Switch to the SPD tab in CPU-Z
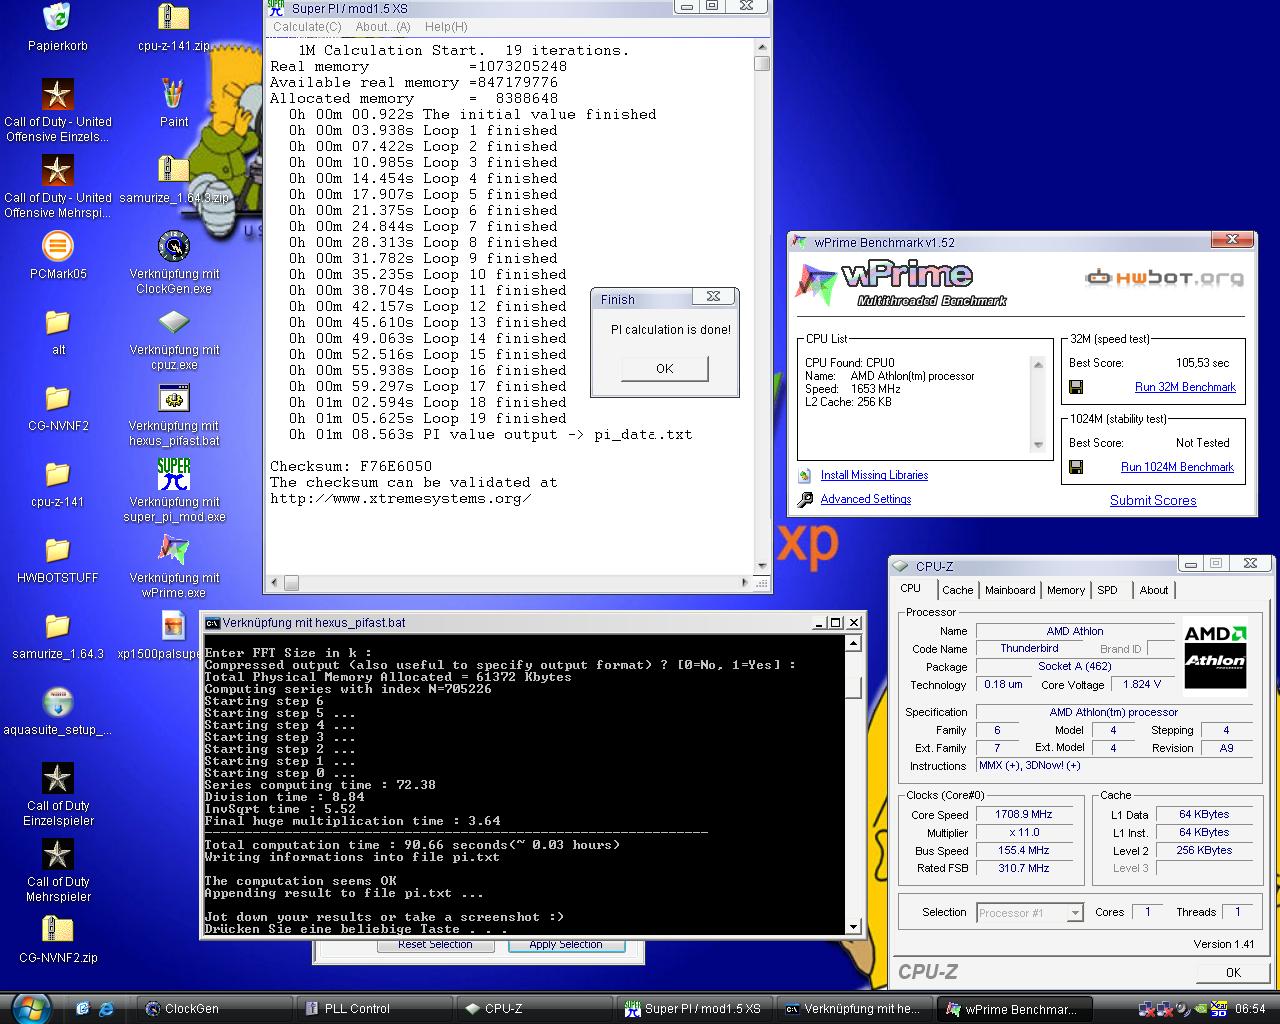Screen dimensions: 1280x1024 coord(1107,590)
